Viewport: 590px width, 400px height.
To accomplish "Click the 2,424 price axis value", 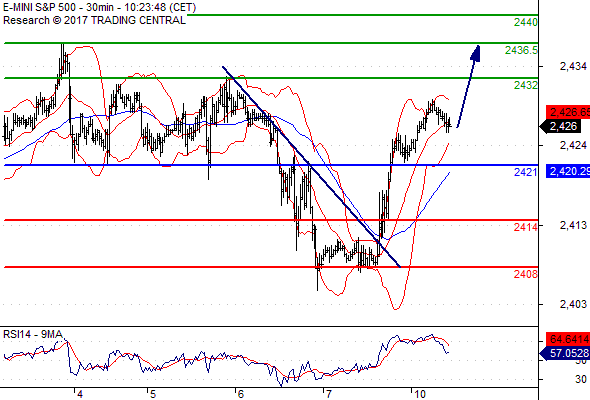I will click(x=573, y=145).
